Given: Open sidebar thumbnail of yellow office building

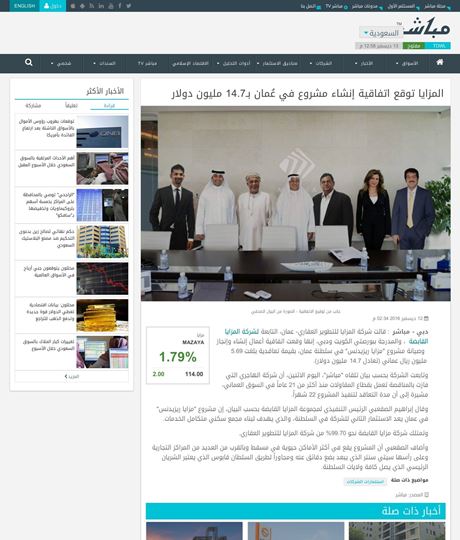Looking at the screenshot, I should click(x=102, y=242).
